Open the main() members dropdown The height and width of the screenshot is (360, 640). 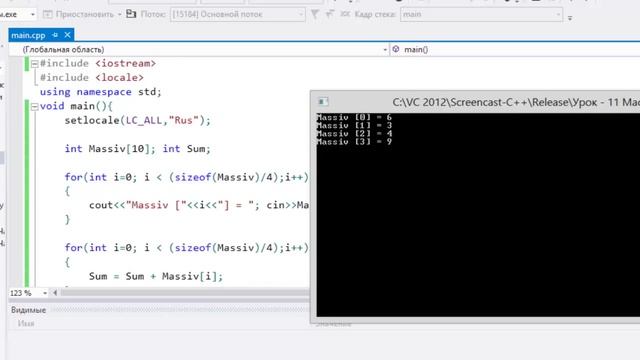(516, 49)
